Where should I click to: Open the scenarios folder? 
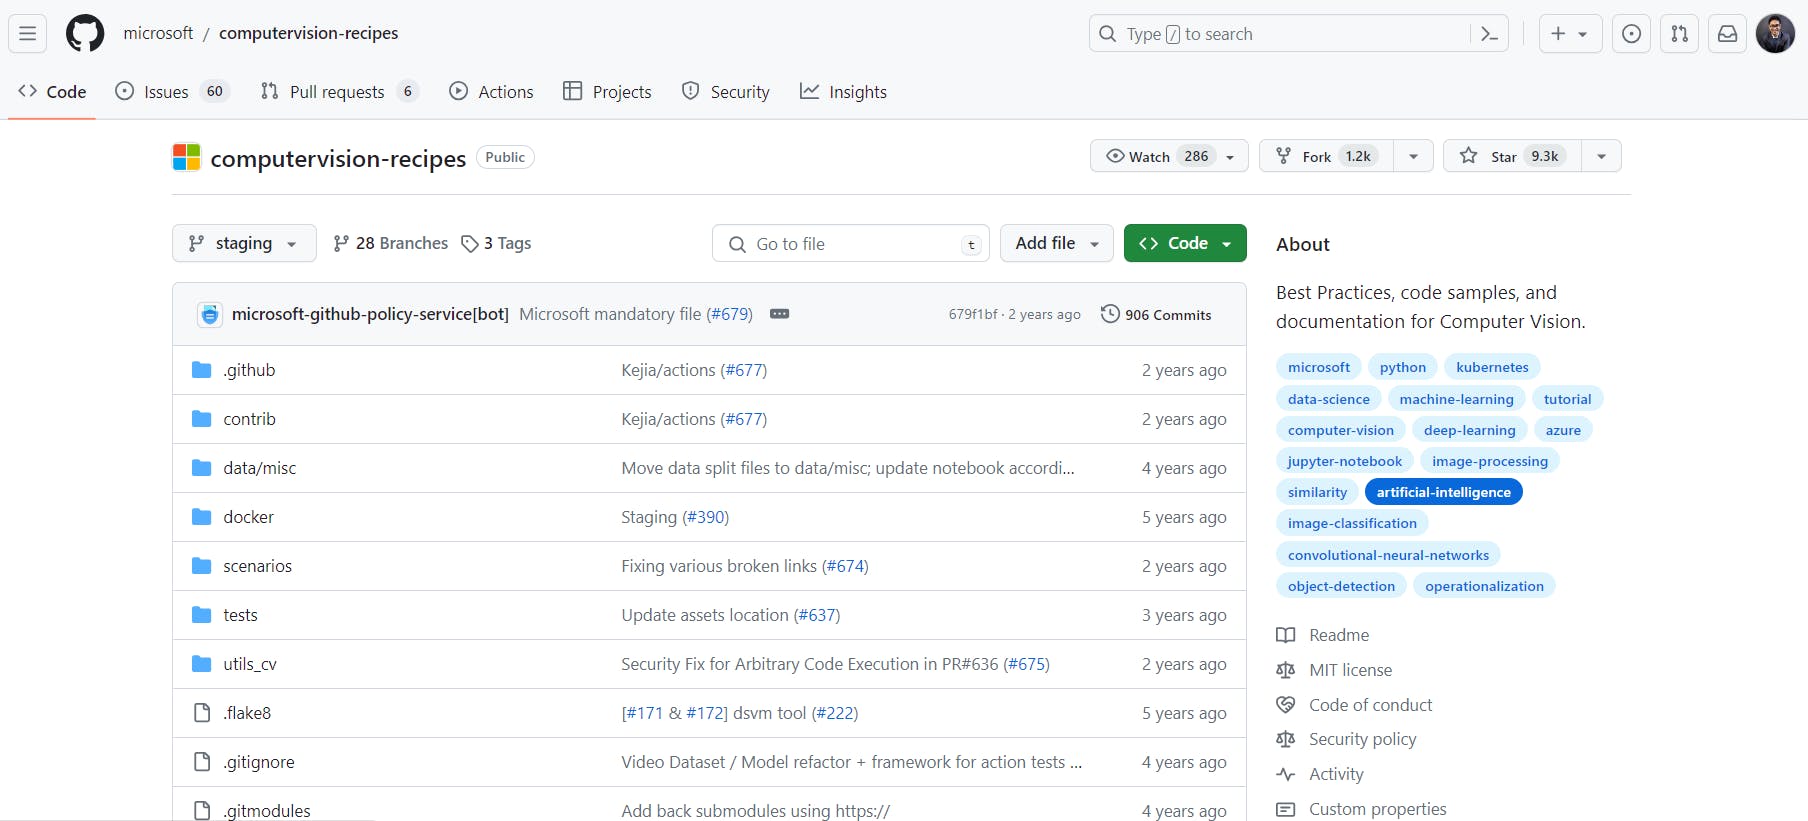coord(257,566)
